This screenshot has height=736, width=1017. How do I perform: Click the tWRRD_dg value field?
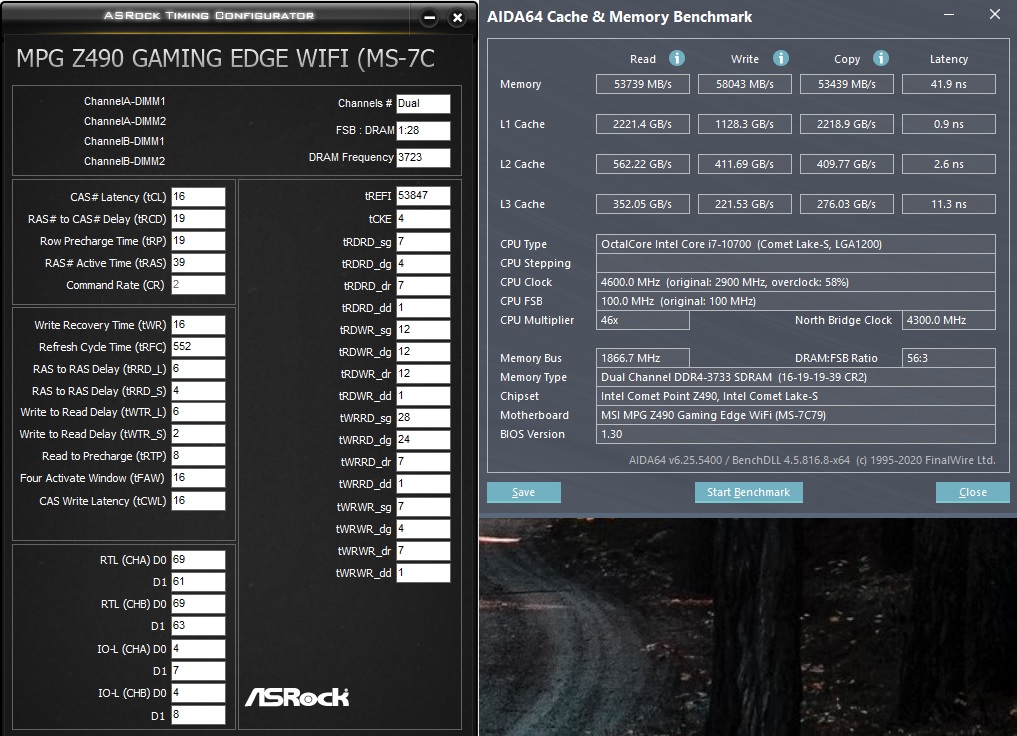tap(423, 440)
